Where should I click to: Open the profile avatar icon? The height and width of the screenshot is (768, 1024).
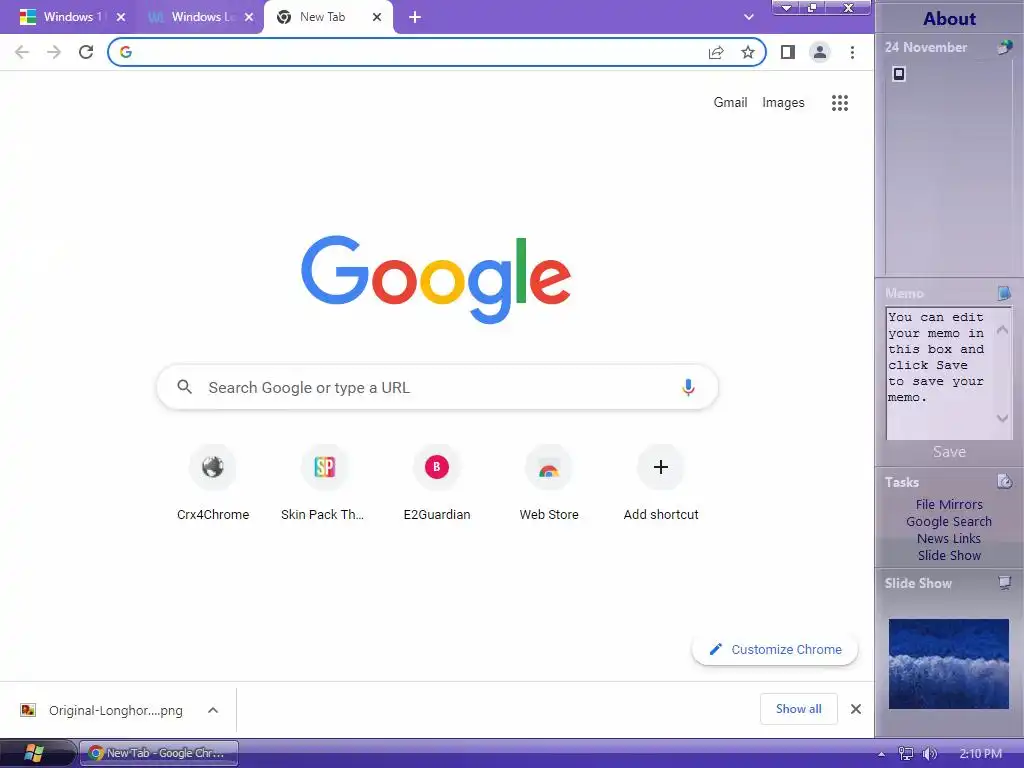tap(820, 52)
